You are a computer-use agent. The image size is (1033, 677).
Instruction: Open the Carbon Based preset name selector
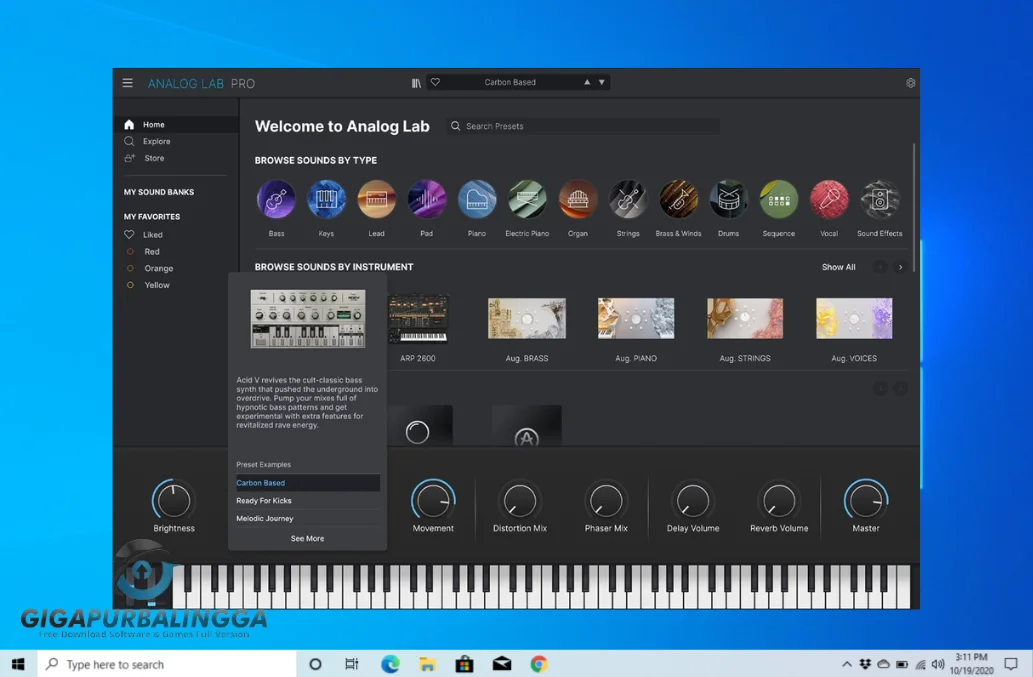[510, 83]
